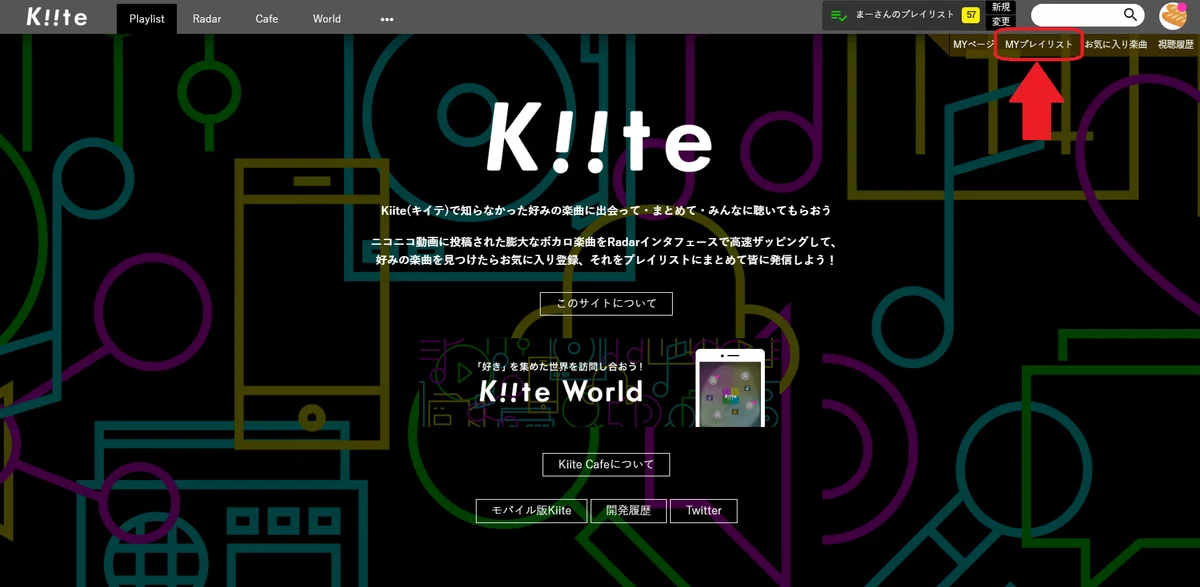The image size is (1200, 587).
Task: Go to MYページ
Action: (973, 45)
